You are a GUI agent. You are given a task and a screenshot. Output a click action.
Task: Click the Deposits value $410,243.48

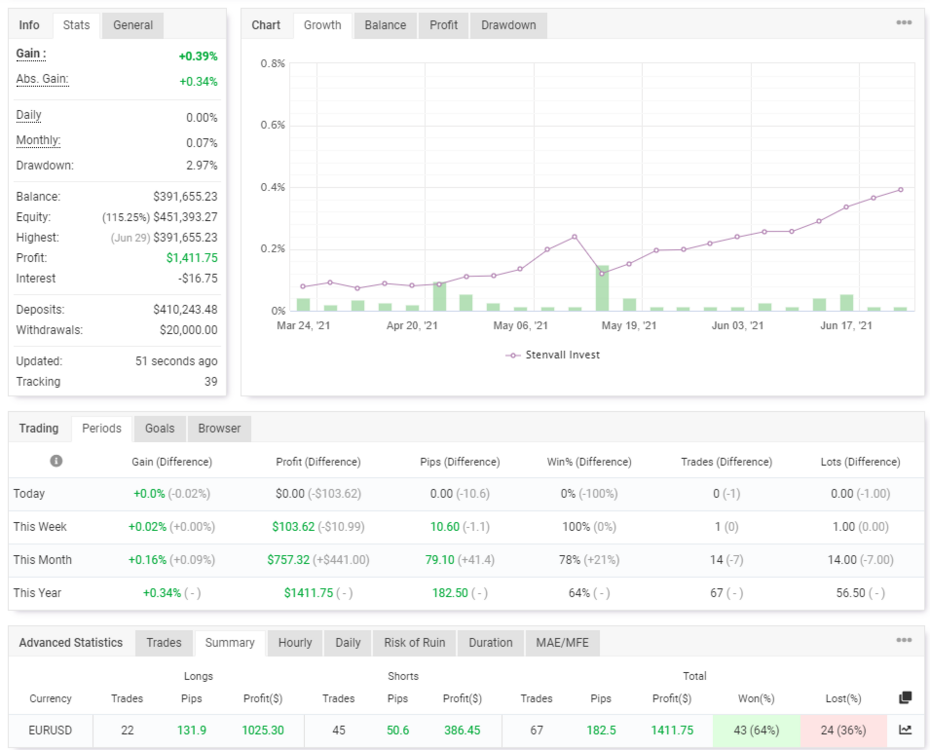pos(185,309)
